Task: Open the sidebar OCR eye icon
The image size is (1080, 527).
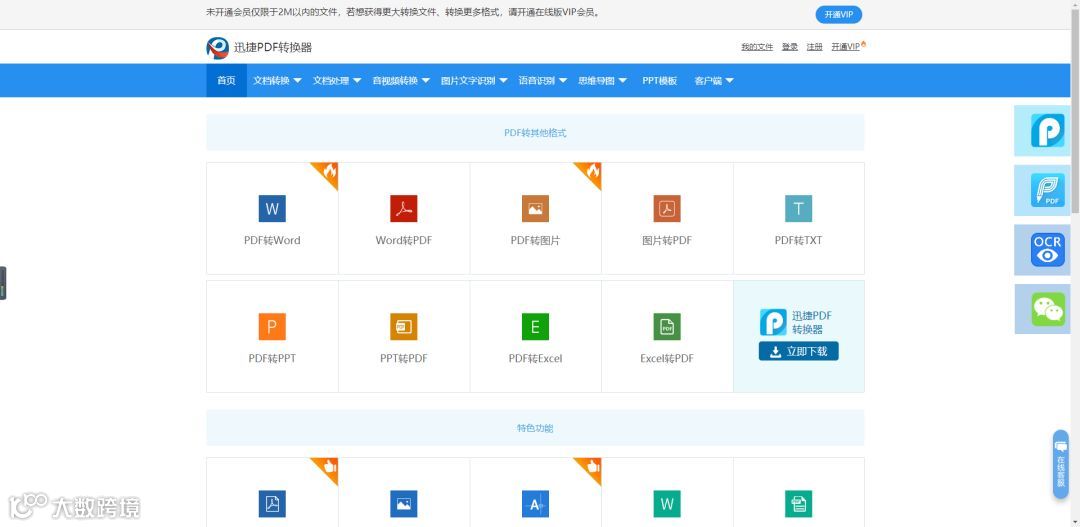Action: pyautogui.click(x=1047, y=250)
